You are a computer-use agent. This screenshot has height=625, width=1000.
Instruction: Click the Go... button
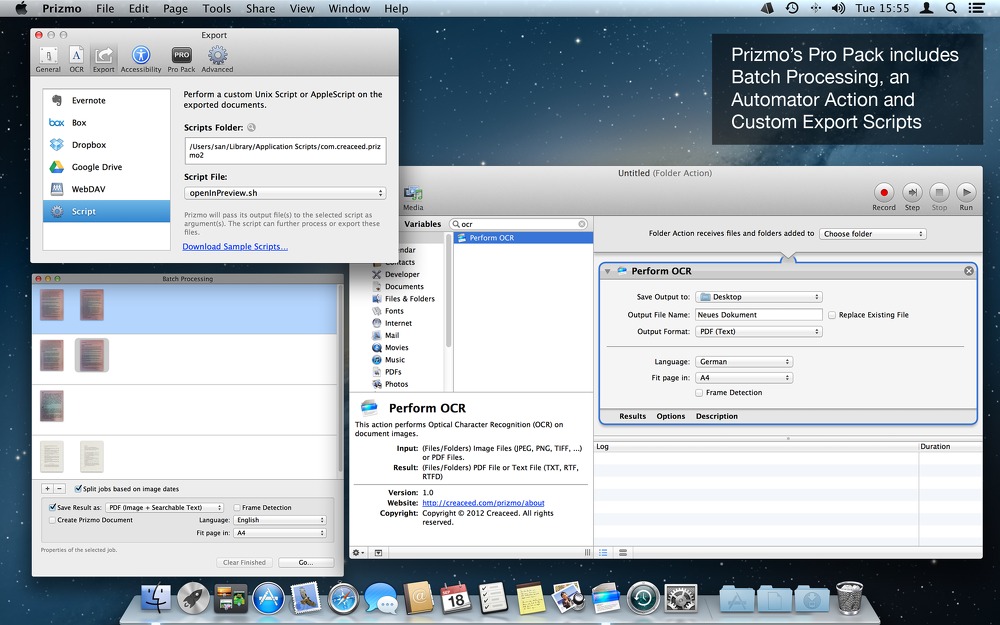click(x=306, y=562)
